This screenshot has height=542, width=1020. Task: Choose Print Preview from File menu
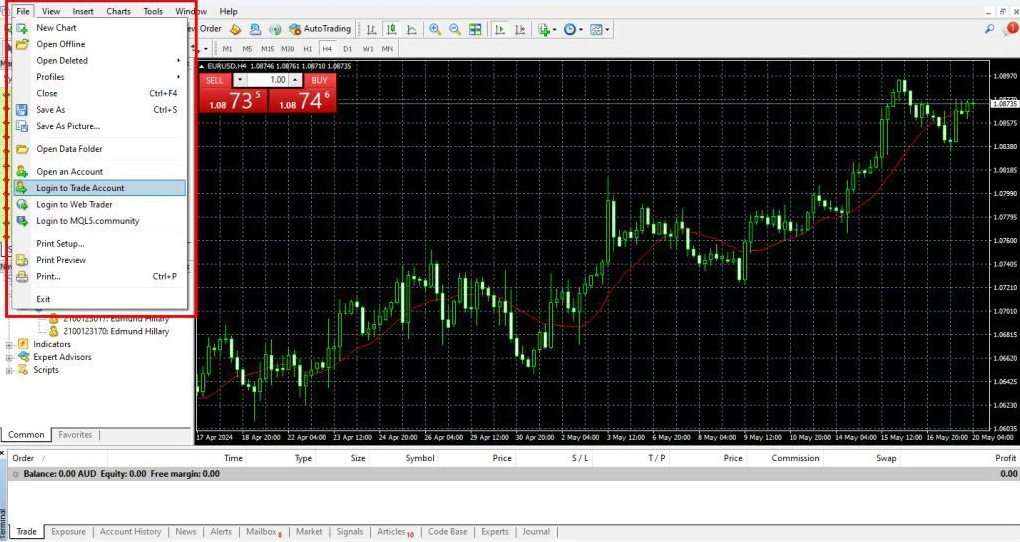coord(100,260)
